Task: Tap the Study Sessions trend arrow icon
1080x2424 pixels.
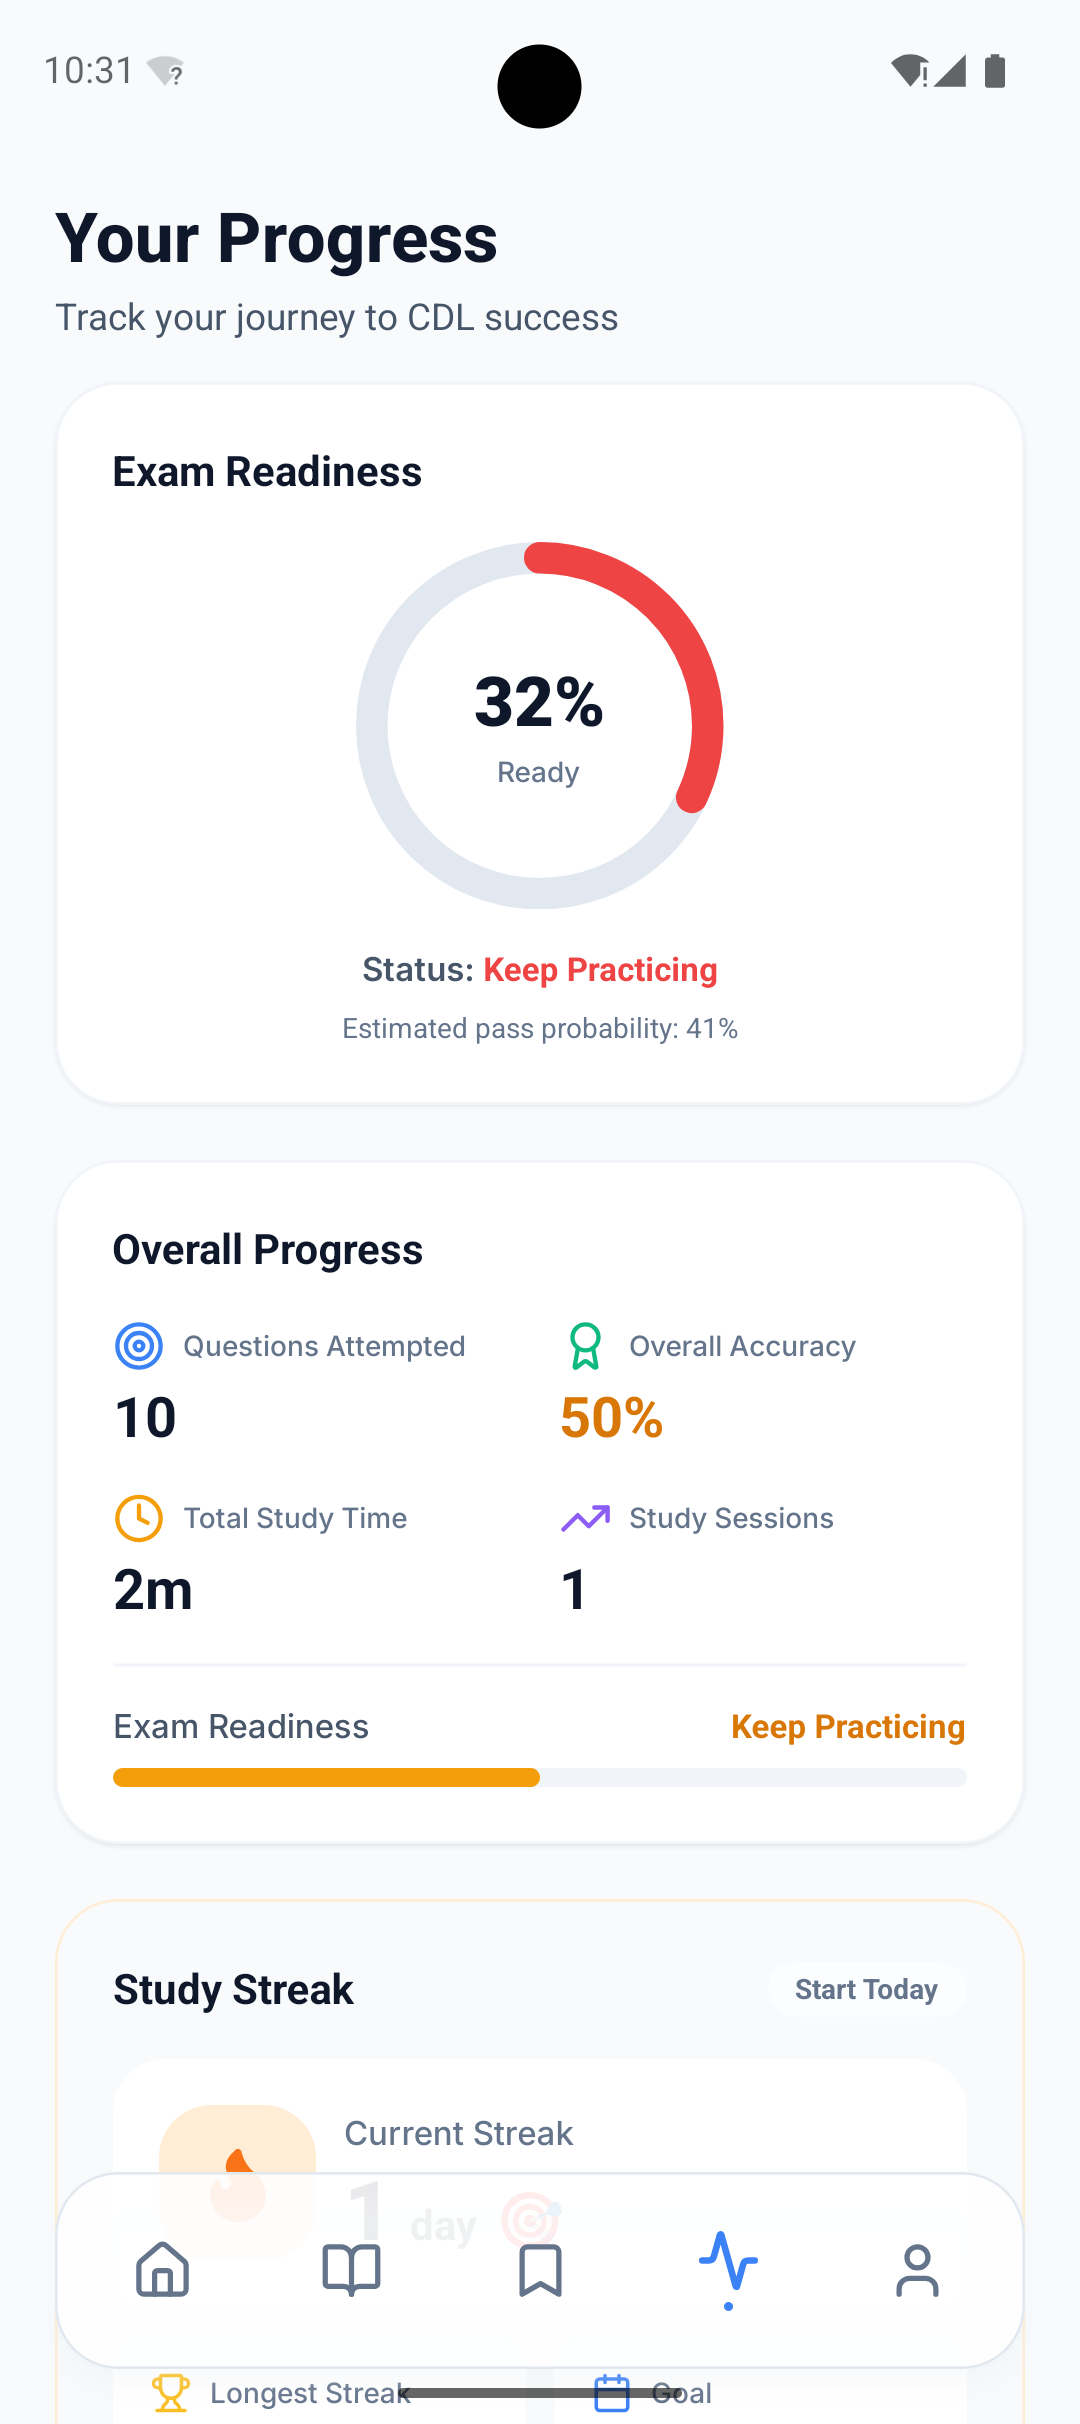Action: click(x=585, y=1518)
